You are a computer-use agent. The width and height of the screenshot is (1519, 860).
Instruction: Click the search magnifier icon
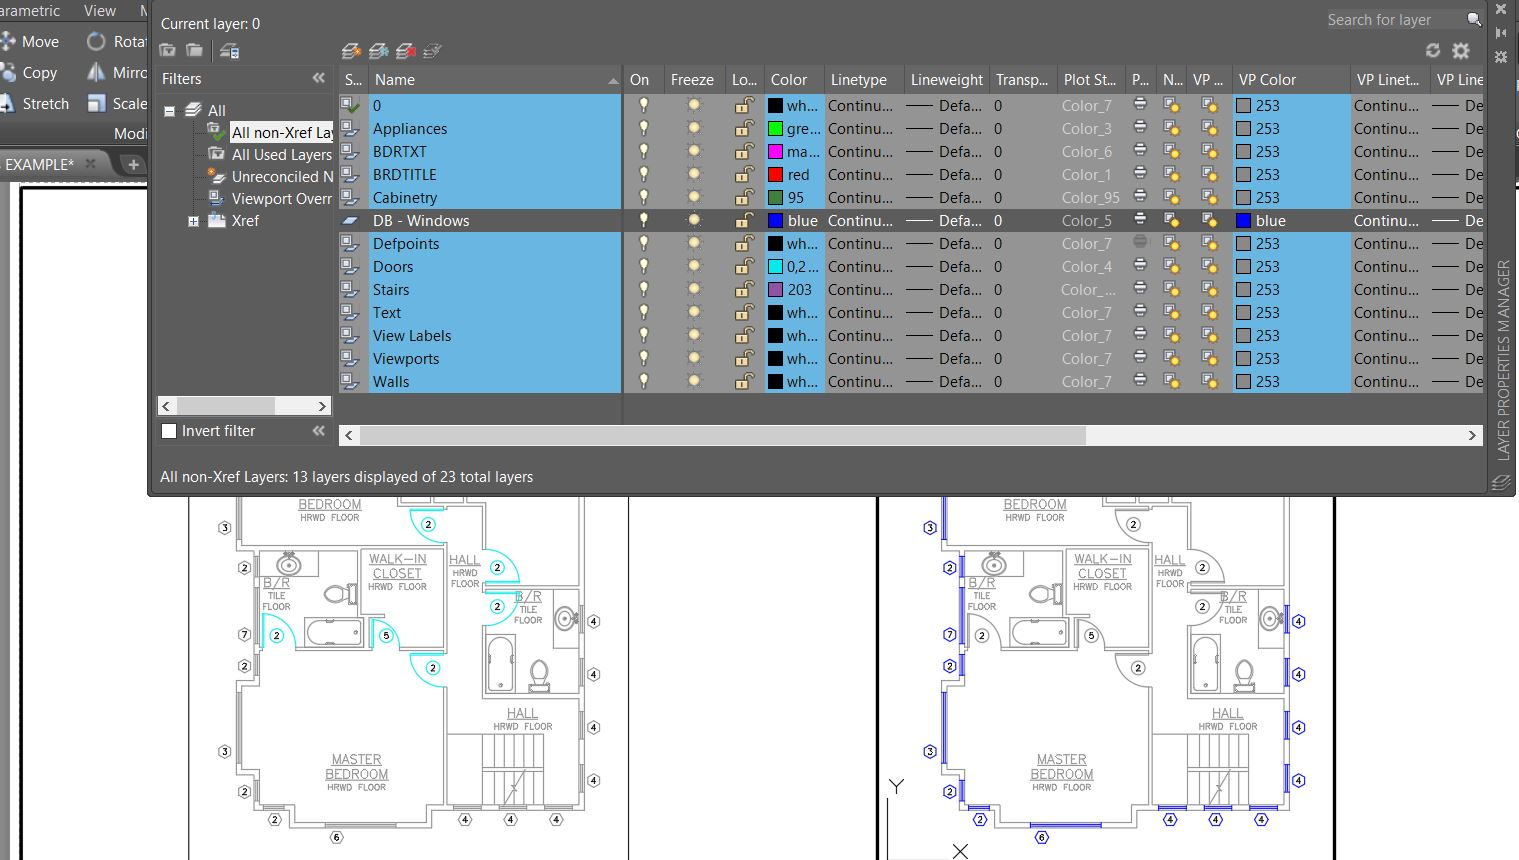1473,20
